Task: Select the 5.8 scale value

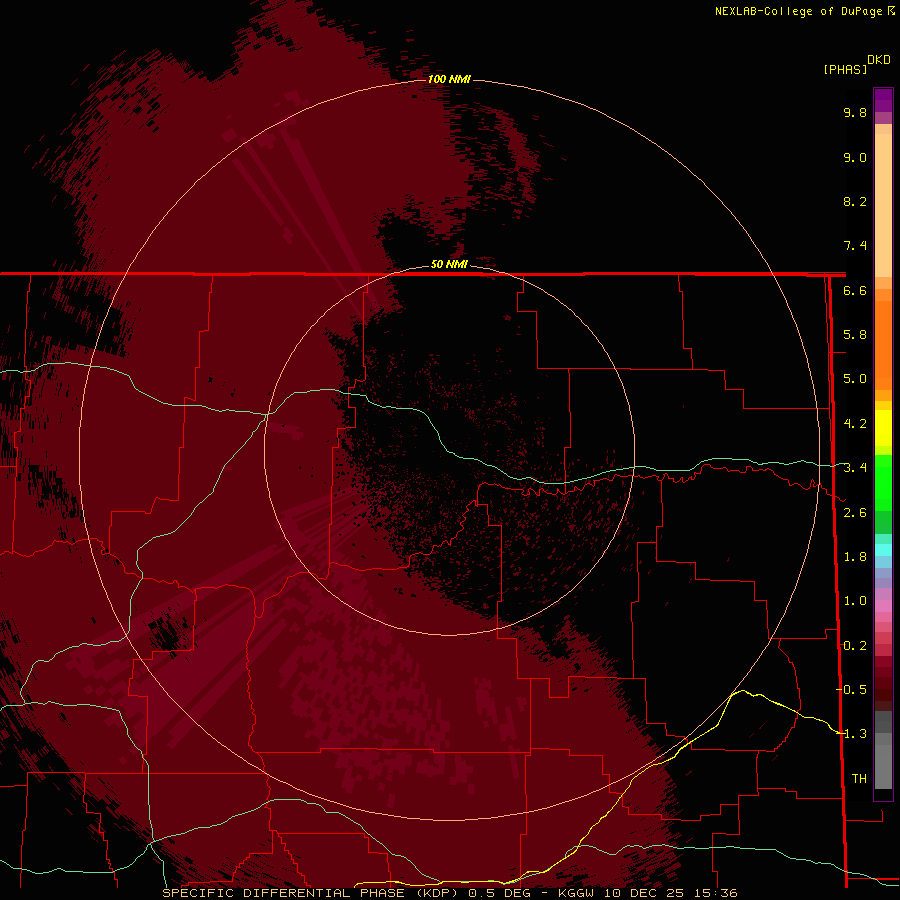Action: tap(855, 335)
